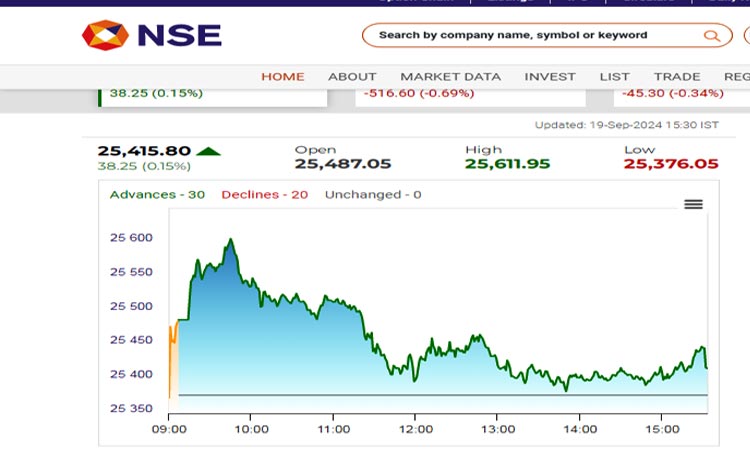Open the TRADE menu
The image size is (750, 450).
coord(677,77)
